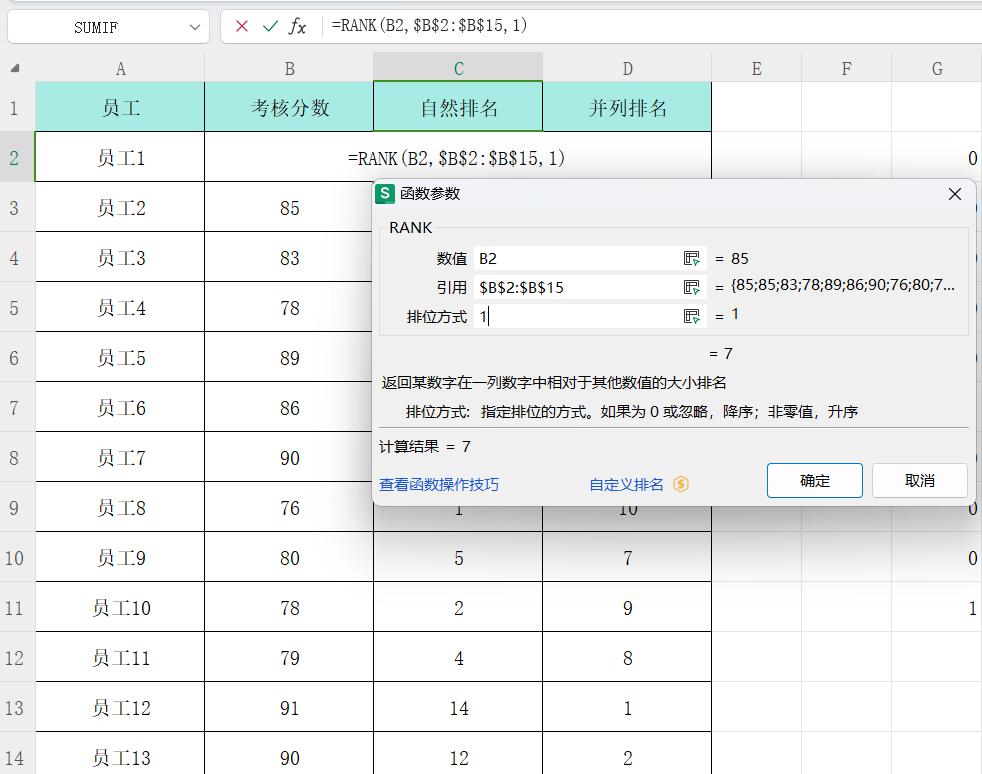982x774 pixels.
Task: Click score 80 for 员工9
Action: coord(289,558)
